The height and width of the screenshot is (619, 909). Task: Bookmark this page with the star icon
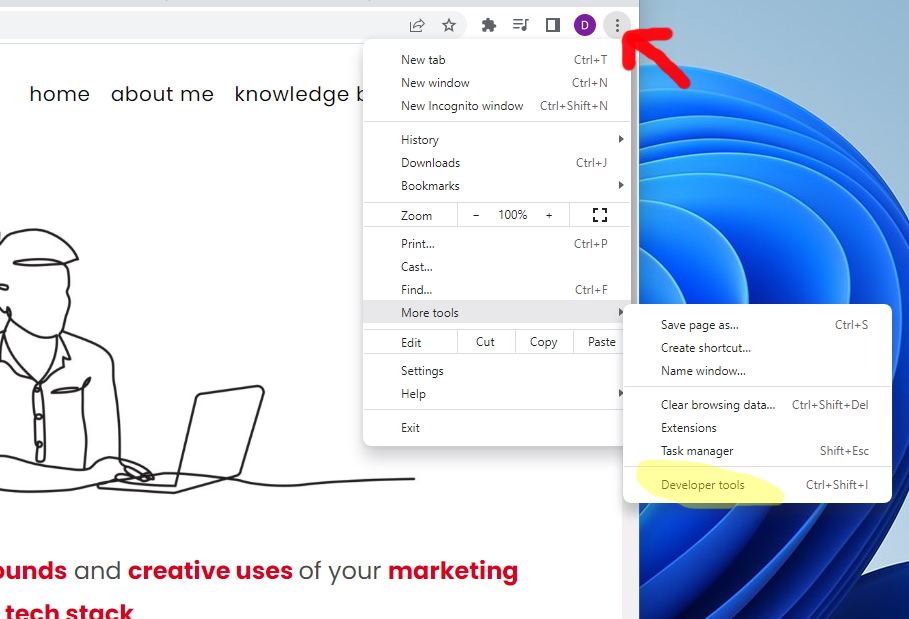tap(449, 25)
